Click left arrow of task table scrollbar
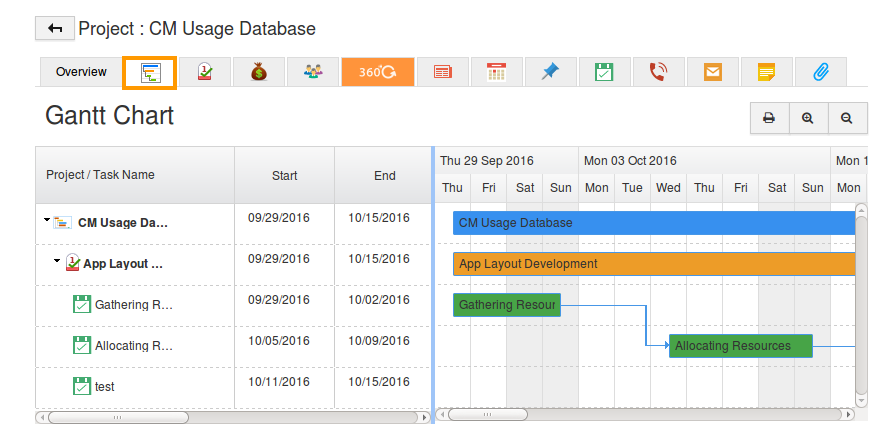 (41, 417)
